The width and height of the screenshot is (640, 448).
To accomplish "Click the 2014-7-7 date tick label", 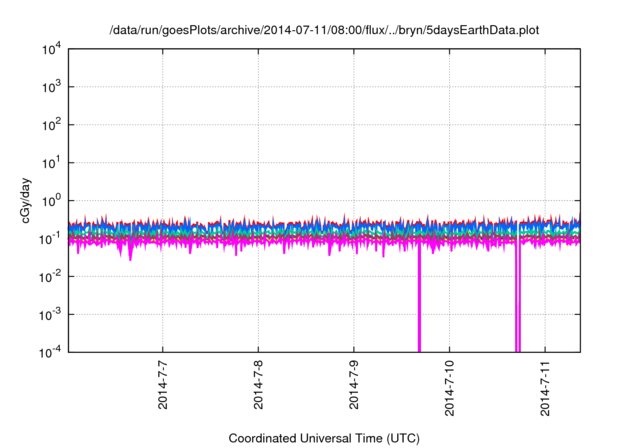I will [x=162, y=385].
